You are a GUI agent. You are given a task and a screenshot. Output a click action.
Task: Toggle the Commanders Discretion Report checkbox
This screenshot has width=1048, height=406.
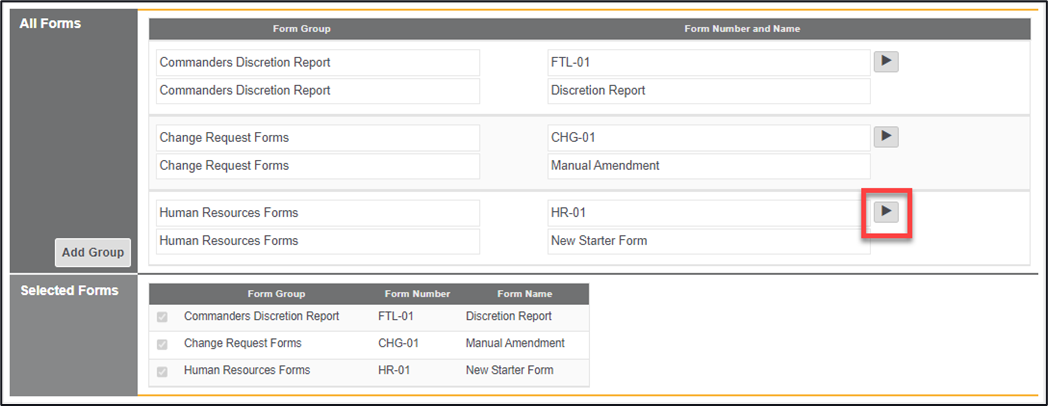pos(163,317)
